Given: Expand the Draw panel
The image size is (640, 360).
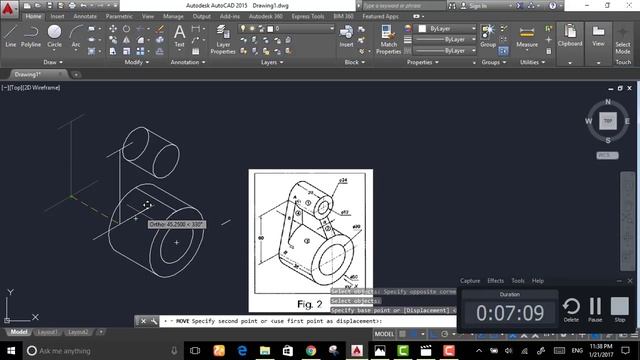Looking at the screenshot, I should [53, 62].
